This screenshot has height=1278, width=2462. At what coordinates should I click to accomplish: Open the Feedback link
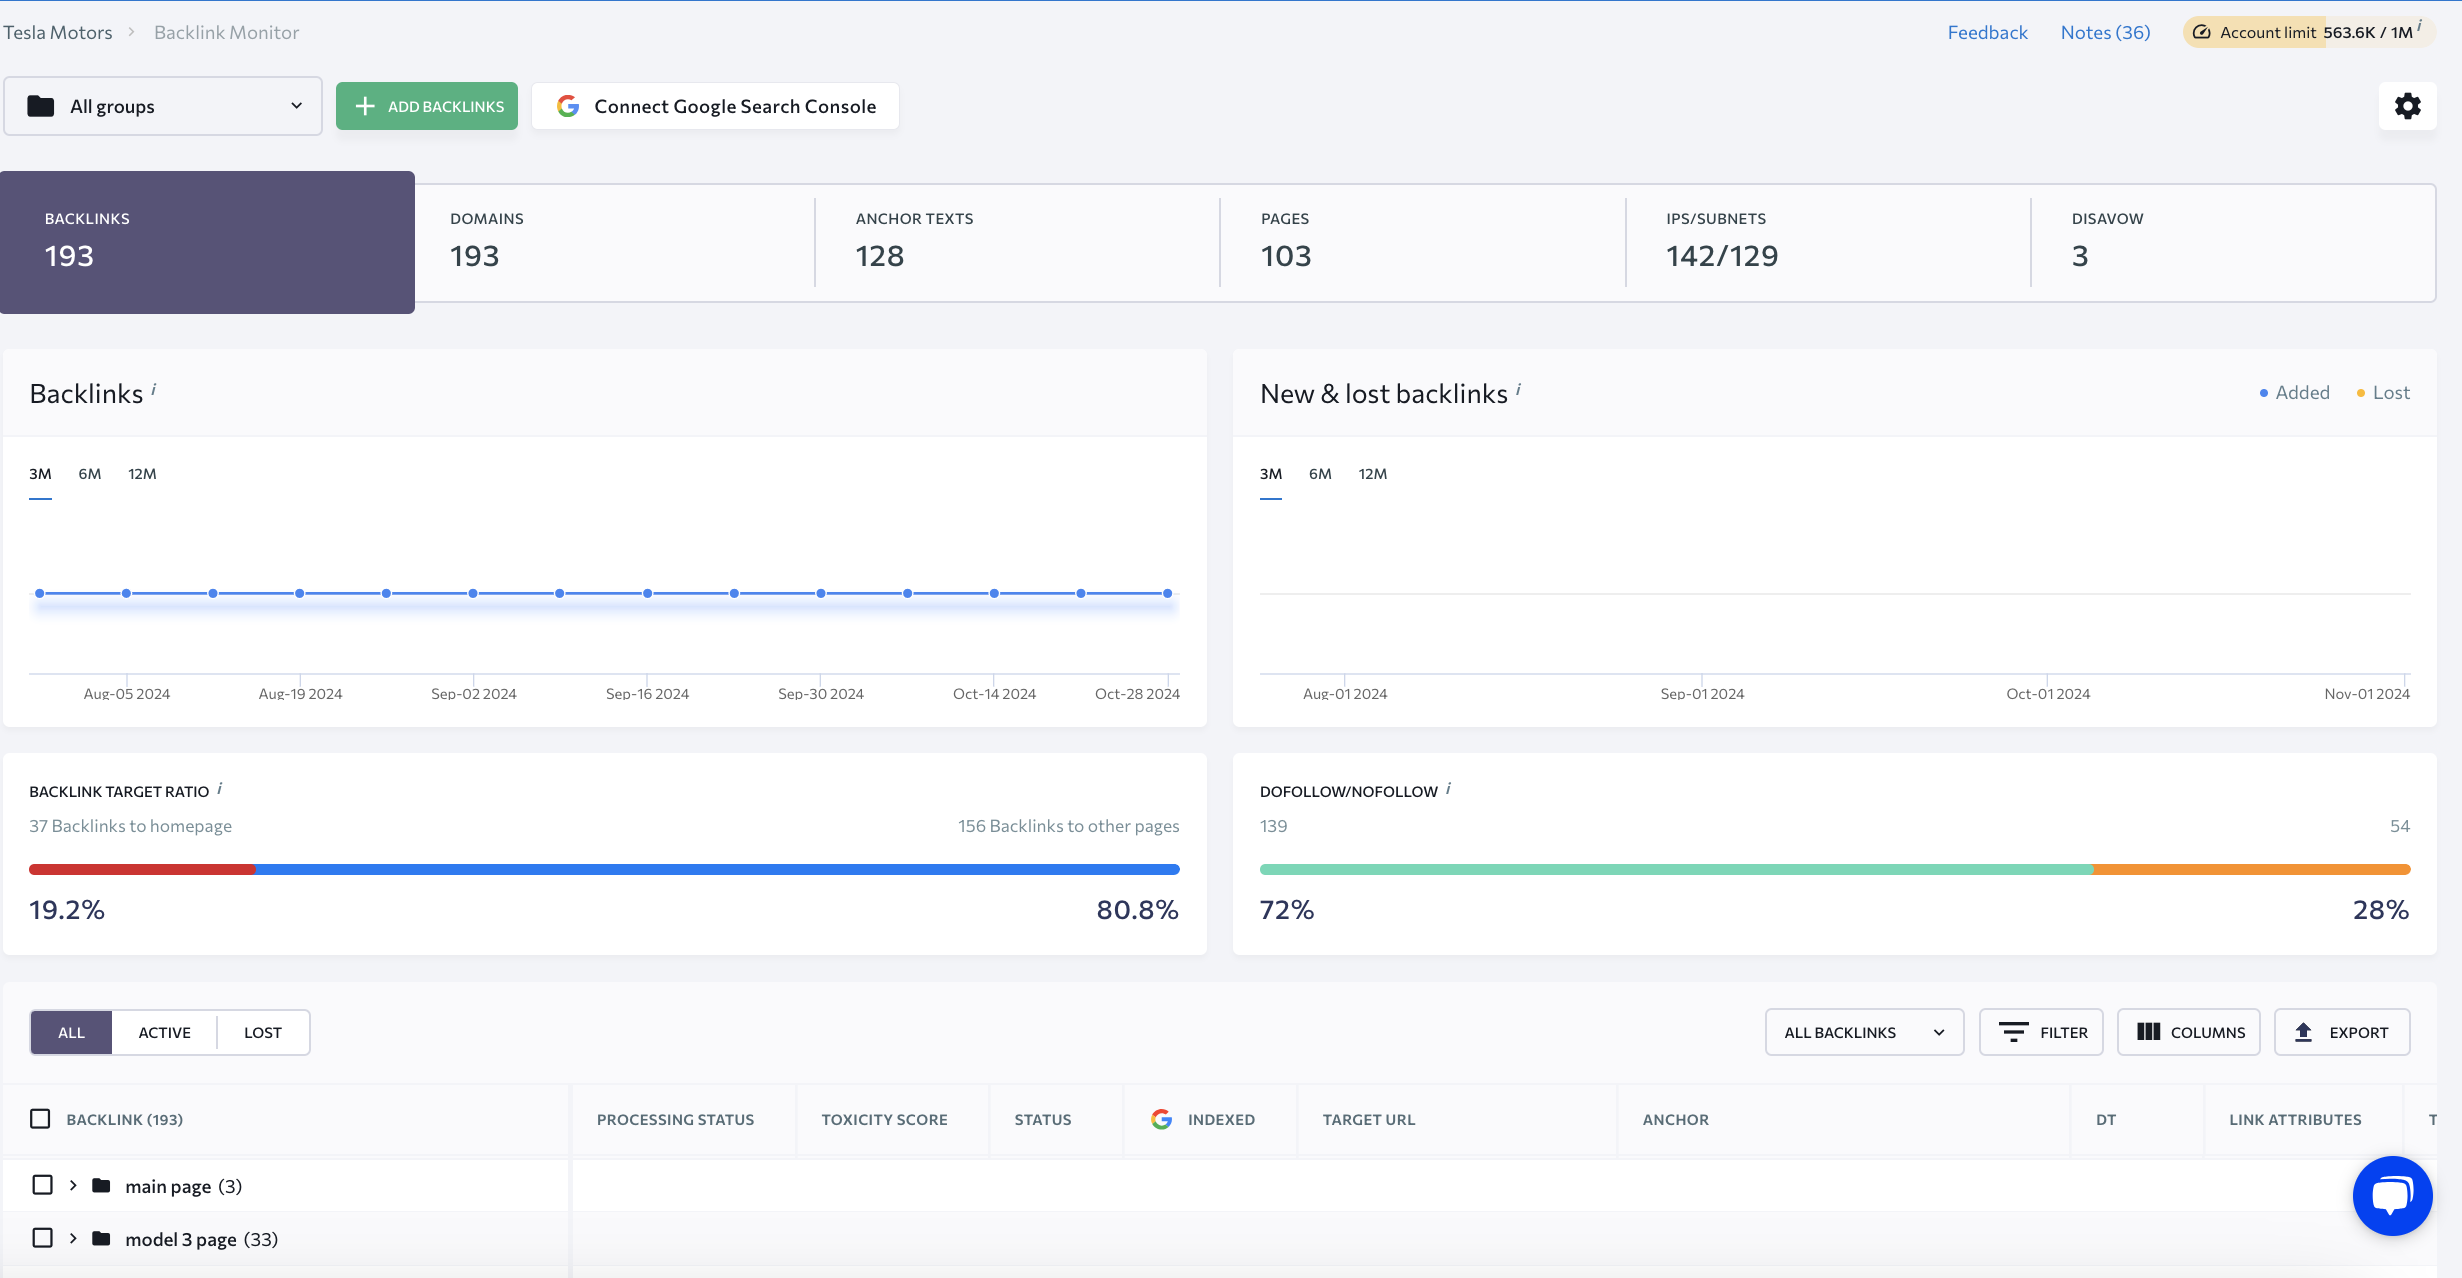click(1987, 32)
